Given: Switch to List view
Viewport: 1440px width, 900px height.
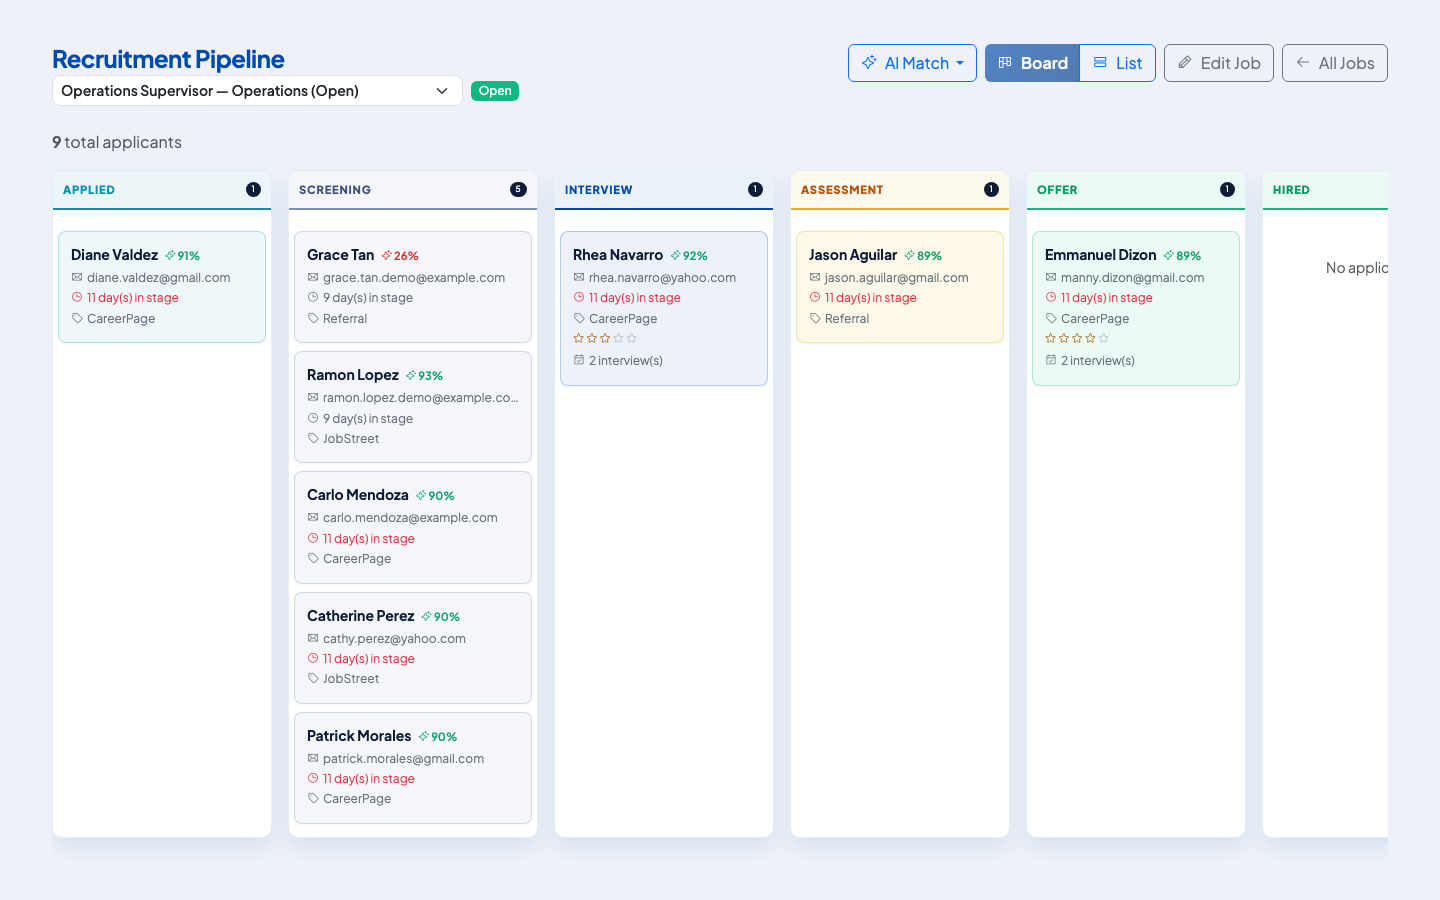Looking at the screenshot, I should [1118, 63].
